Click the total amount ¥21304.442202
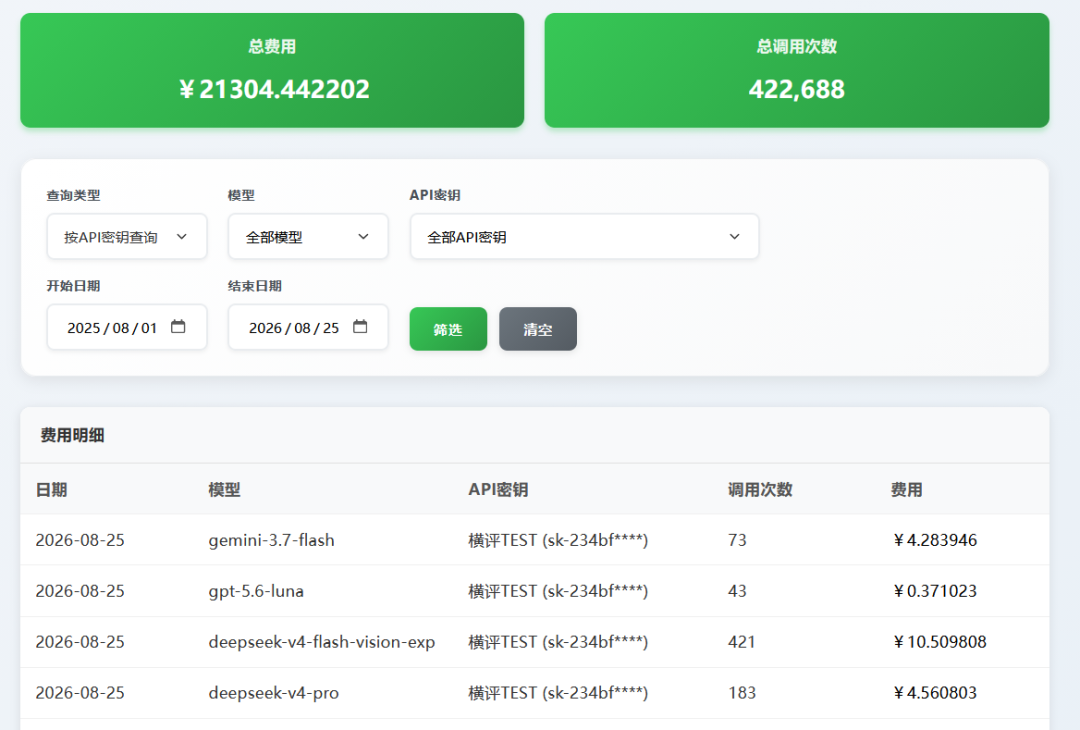 pyautogui.click(x=274, y=90)
